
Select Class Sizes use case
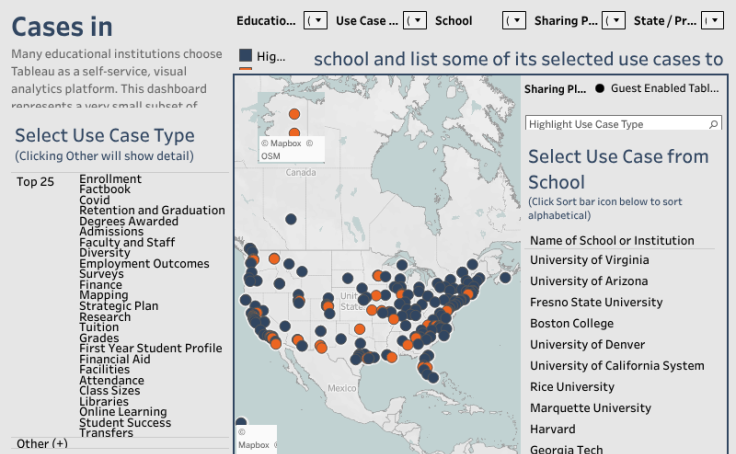110,391
